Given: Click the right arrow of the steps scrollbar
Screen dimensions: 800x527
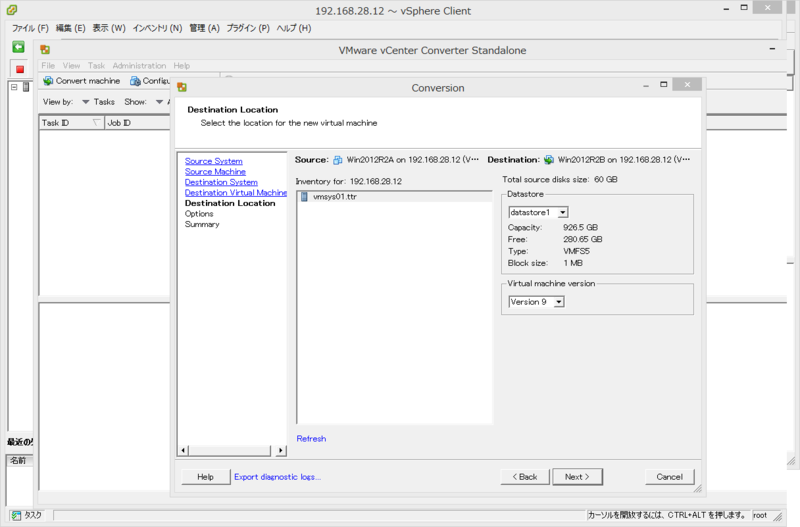Looking at the screenshot, I should click(280, 450).
